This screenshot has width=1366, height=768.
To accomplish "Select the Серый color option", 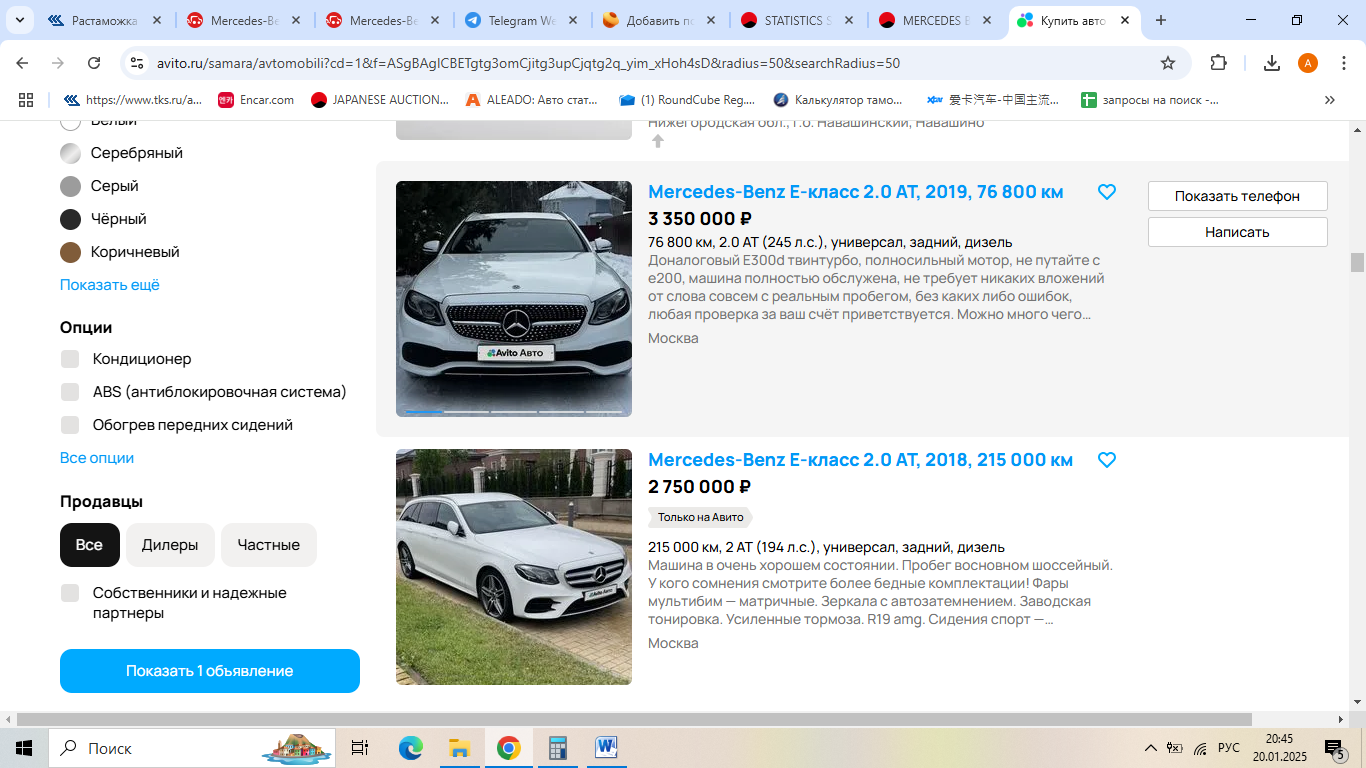I will [x=99, y=186].
